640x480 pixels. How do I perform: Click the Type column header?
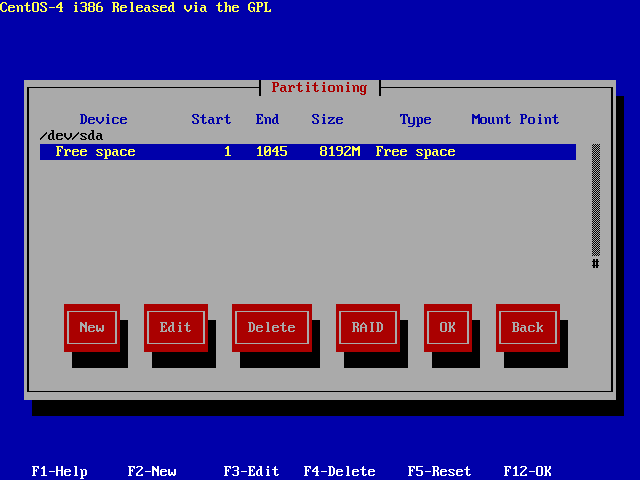click(x=416, y=120)
